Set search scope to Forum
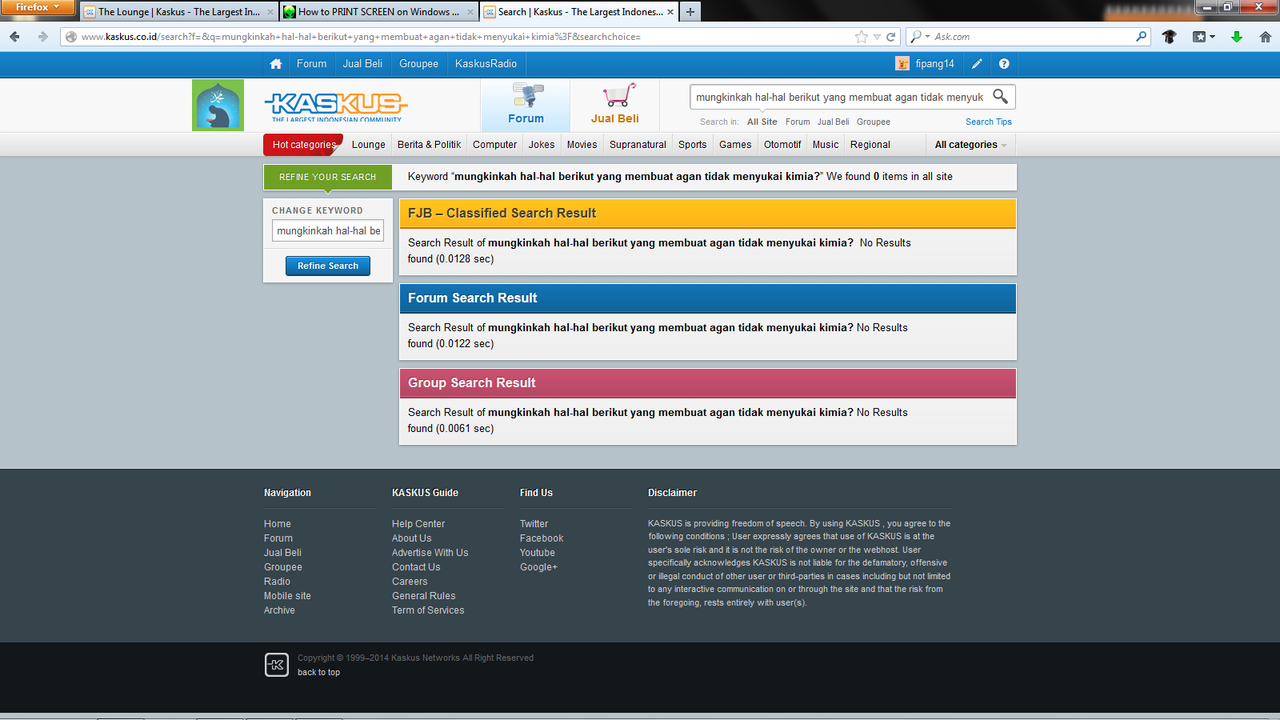1280x720 pixels. 798,122
